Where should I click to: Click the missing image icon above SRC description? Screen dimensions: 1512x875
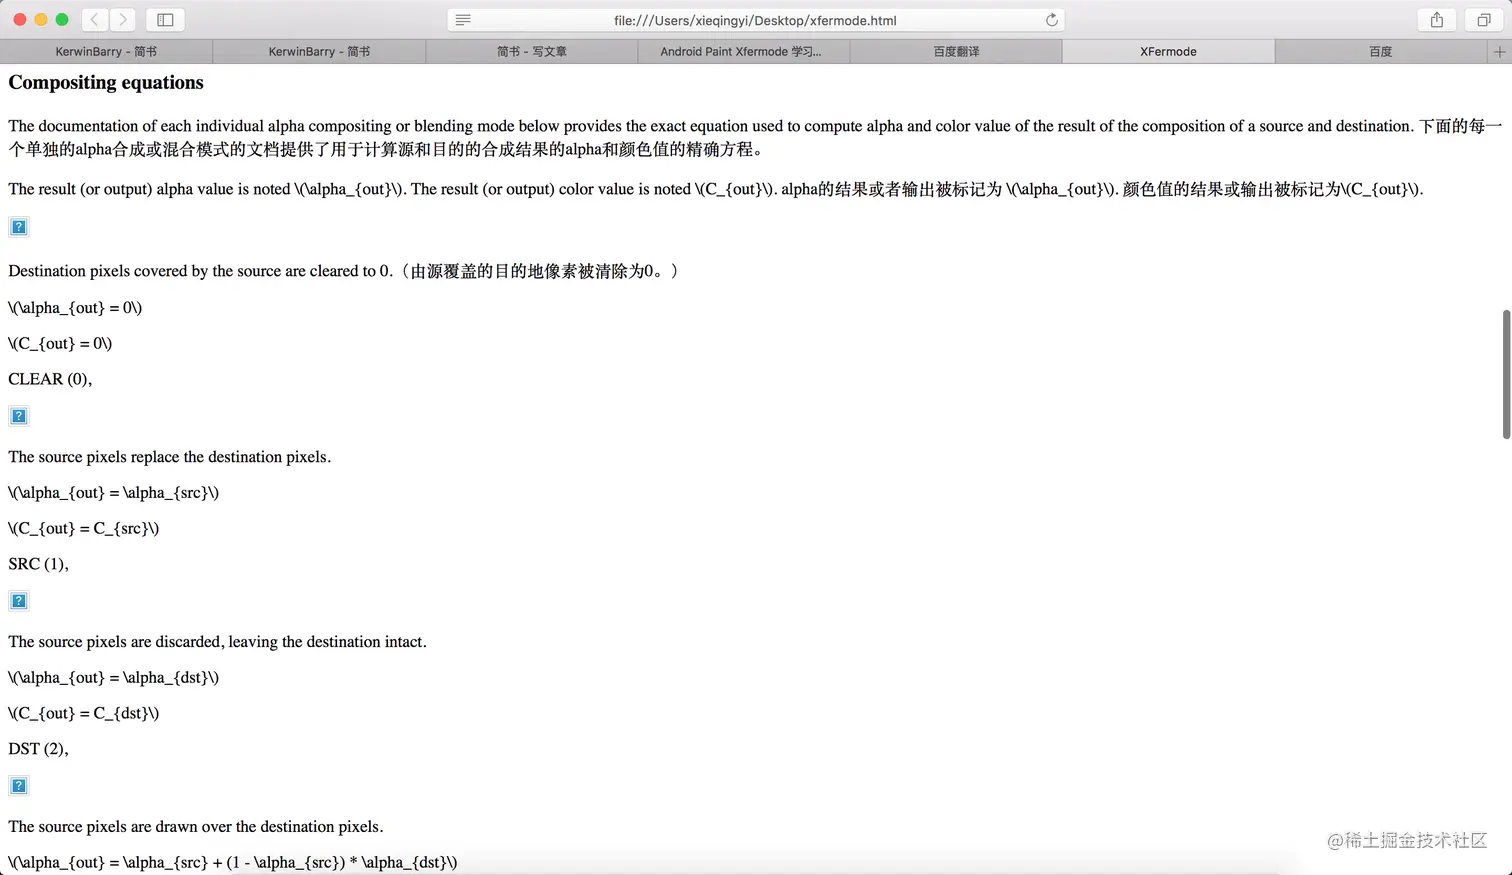[x=18, y=416]
